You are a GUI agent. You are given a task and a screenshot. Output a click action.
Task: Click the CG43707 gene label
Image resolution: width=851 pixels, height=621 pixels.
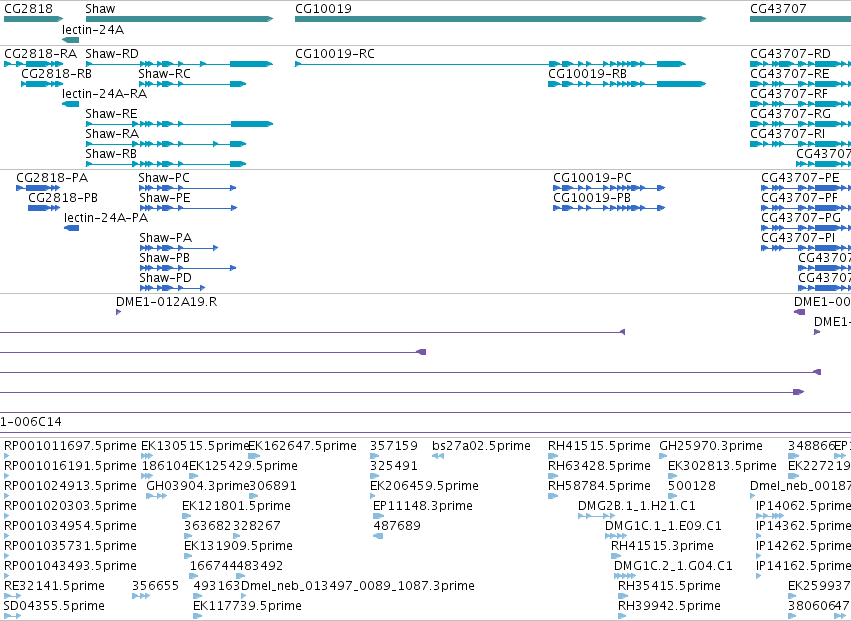[778, 9]
